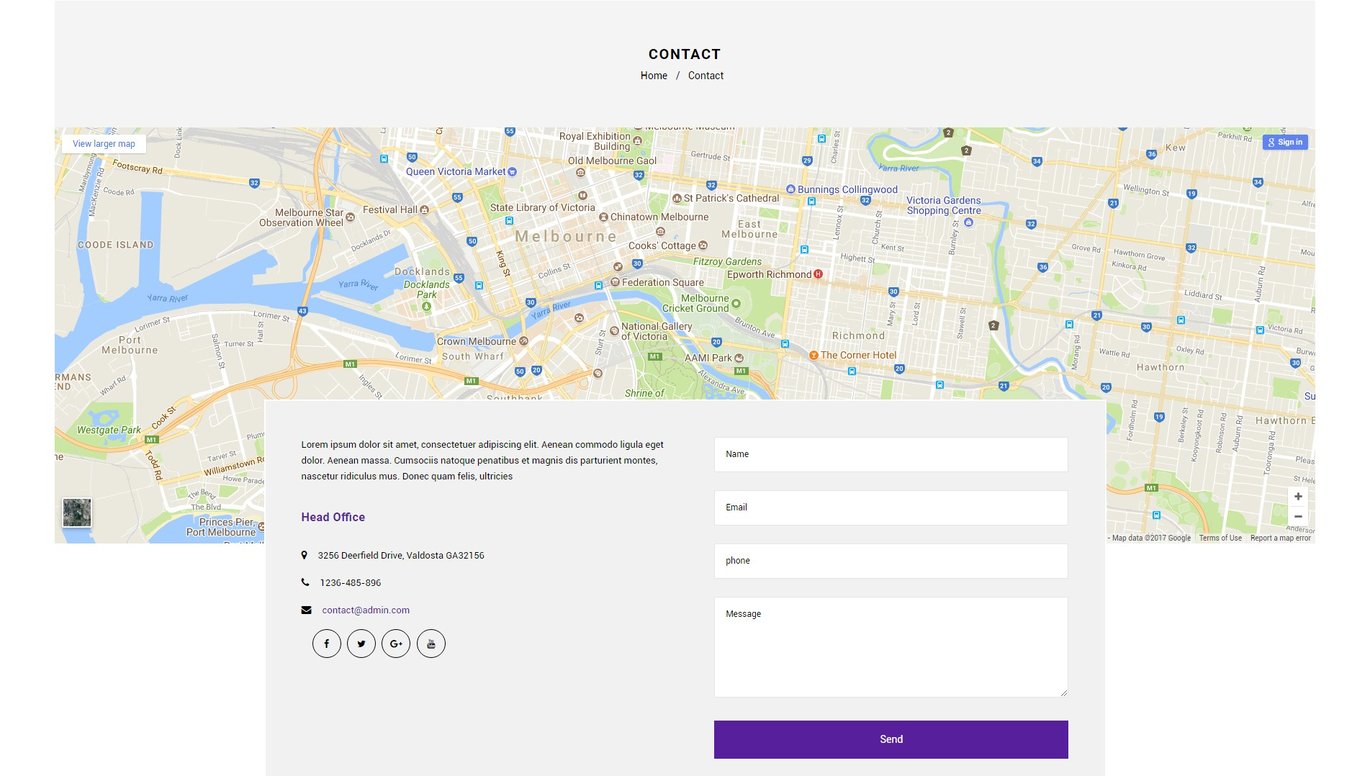Focus the Name input field

pyautogui.click(x=891, y=454)
